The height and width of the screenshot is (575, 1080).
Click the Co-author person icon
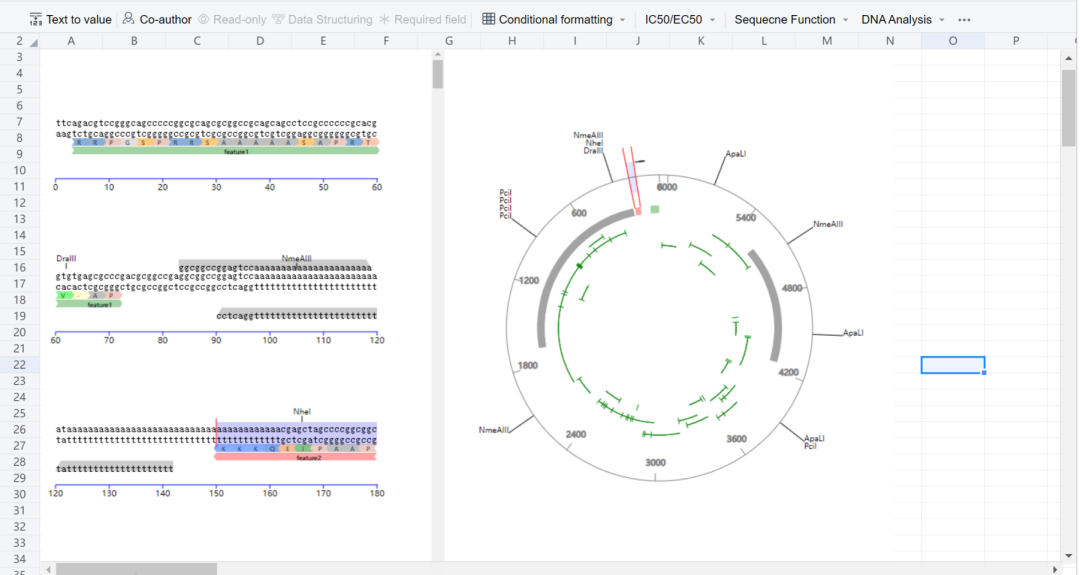pyautogui.click(x=129, y=19)
